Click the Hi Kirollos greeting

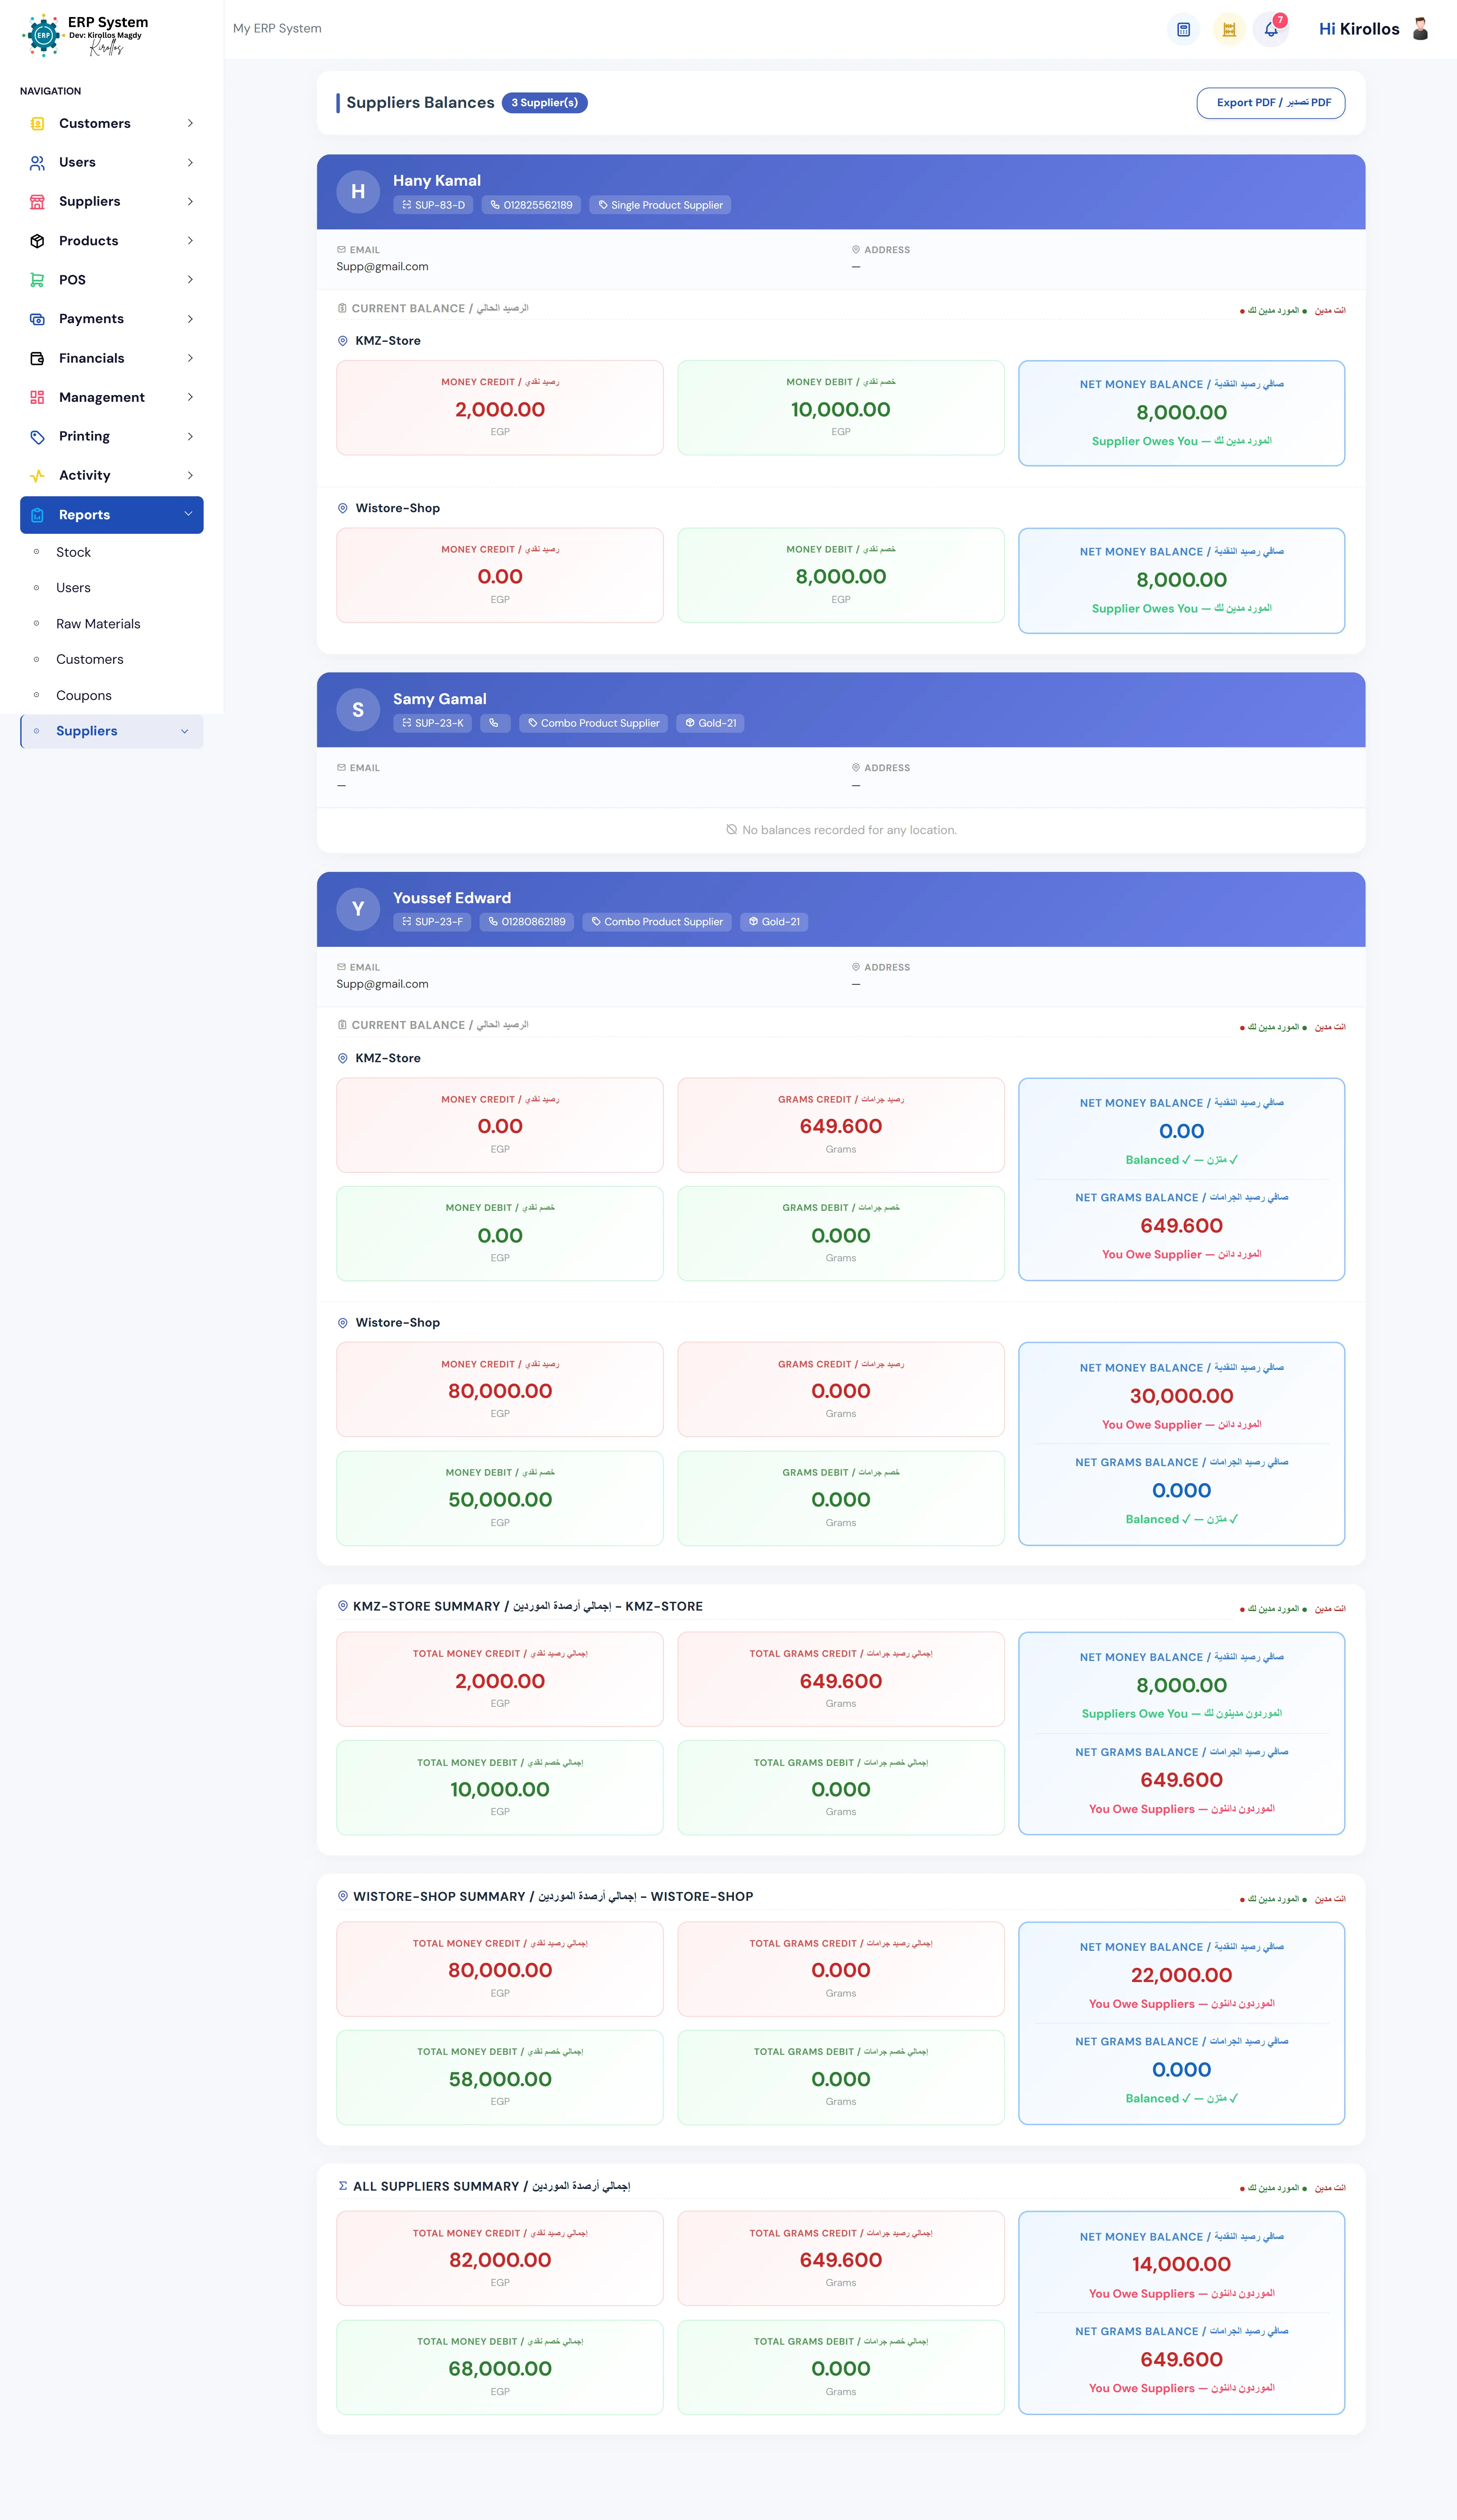1359,29
